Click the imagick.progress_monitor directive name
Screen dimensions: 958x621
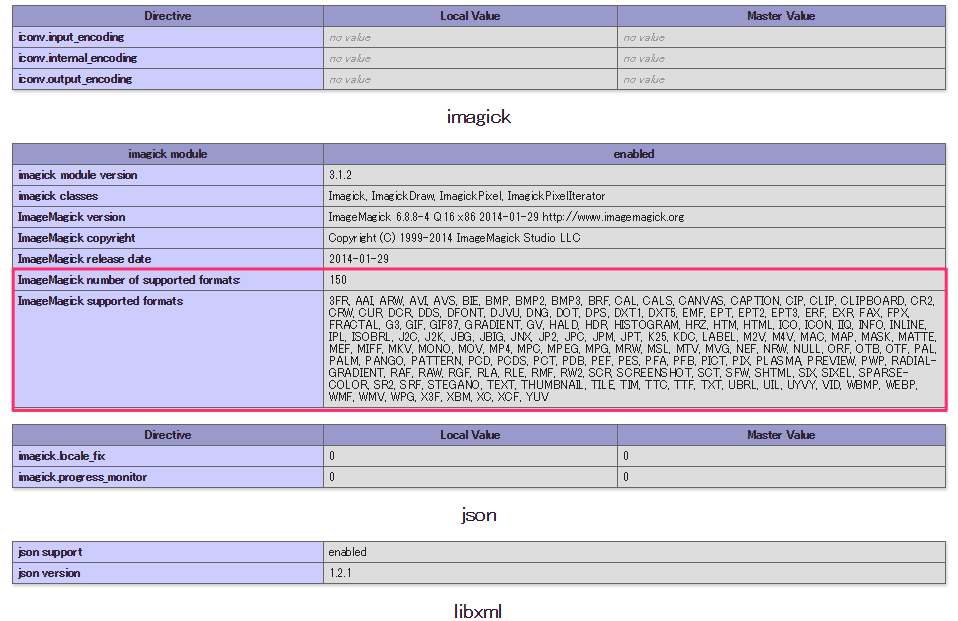pyautogui.click(x=82, y=477)
